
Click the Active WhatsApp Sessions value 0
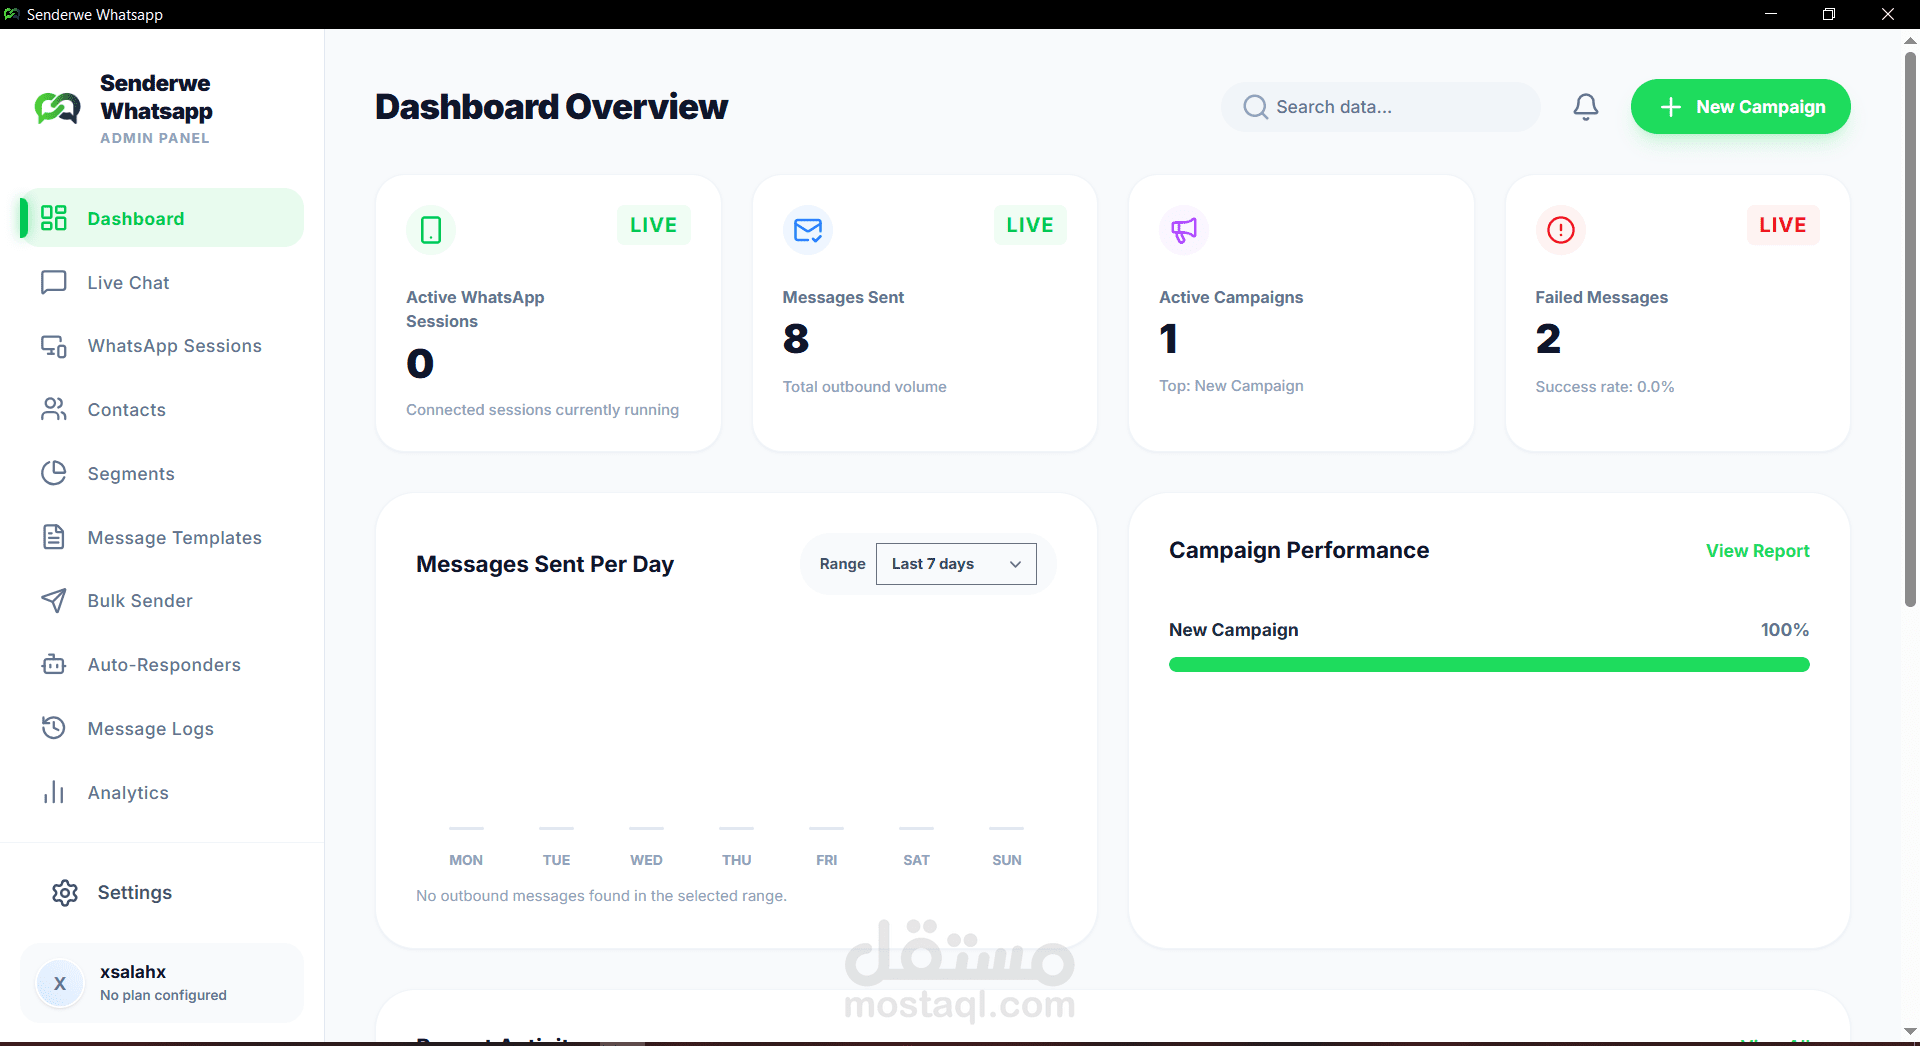pyautogui.click(x=420, y=363)
